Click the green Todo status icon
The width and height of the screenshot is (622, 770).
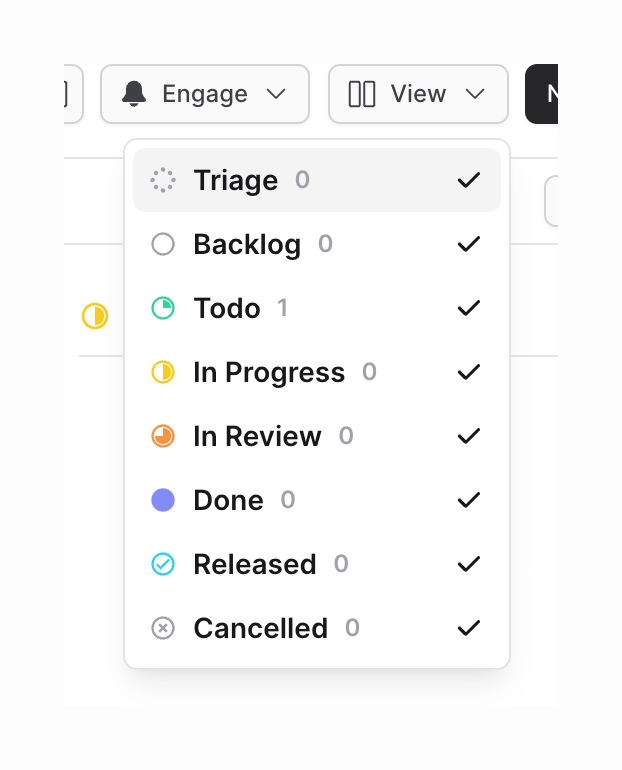(162, 308)
